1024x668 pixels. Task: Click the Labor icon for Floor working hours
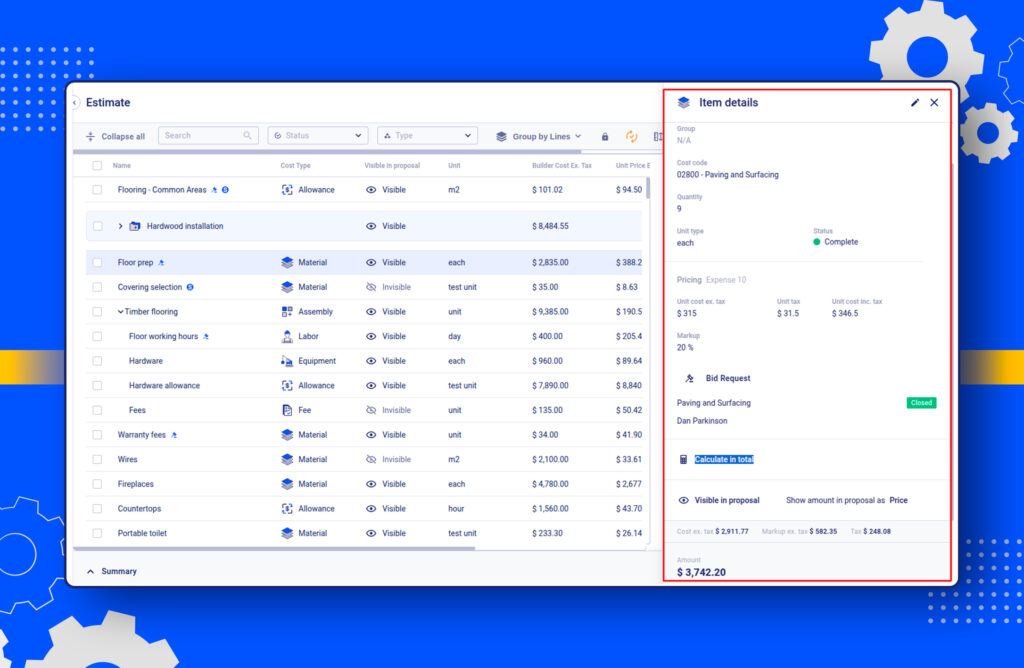tap(287, 336)
